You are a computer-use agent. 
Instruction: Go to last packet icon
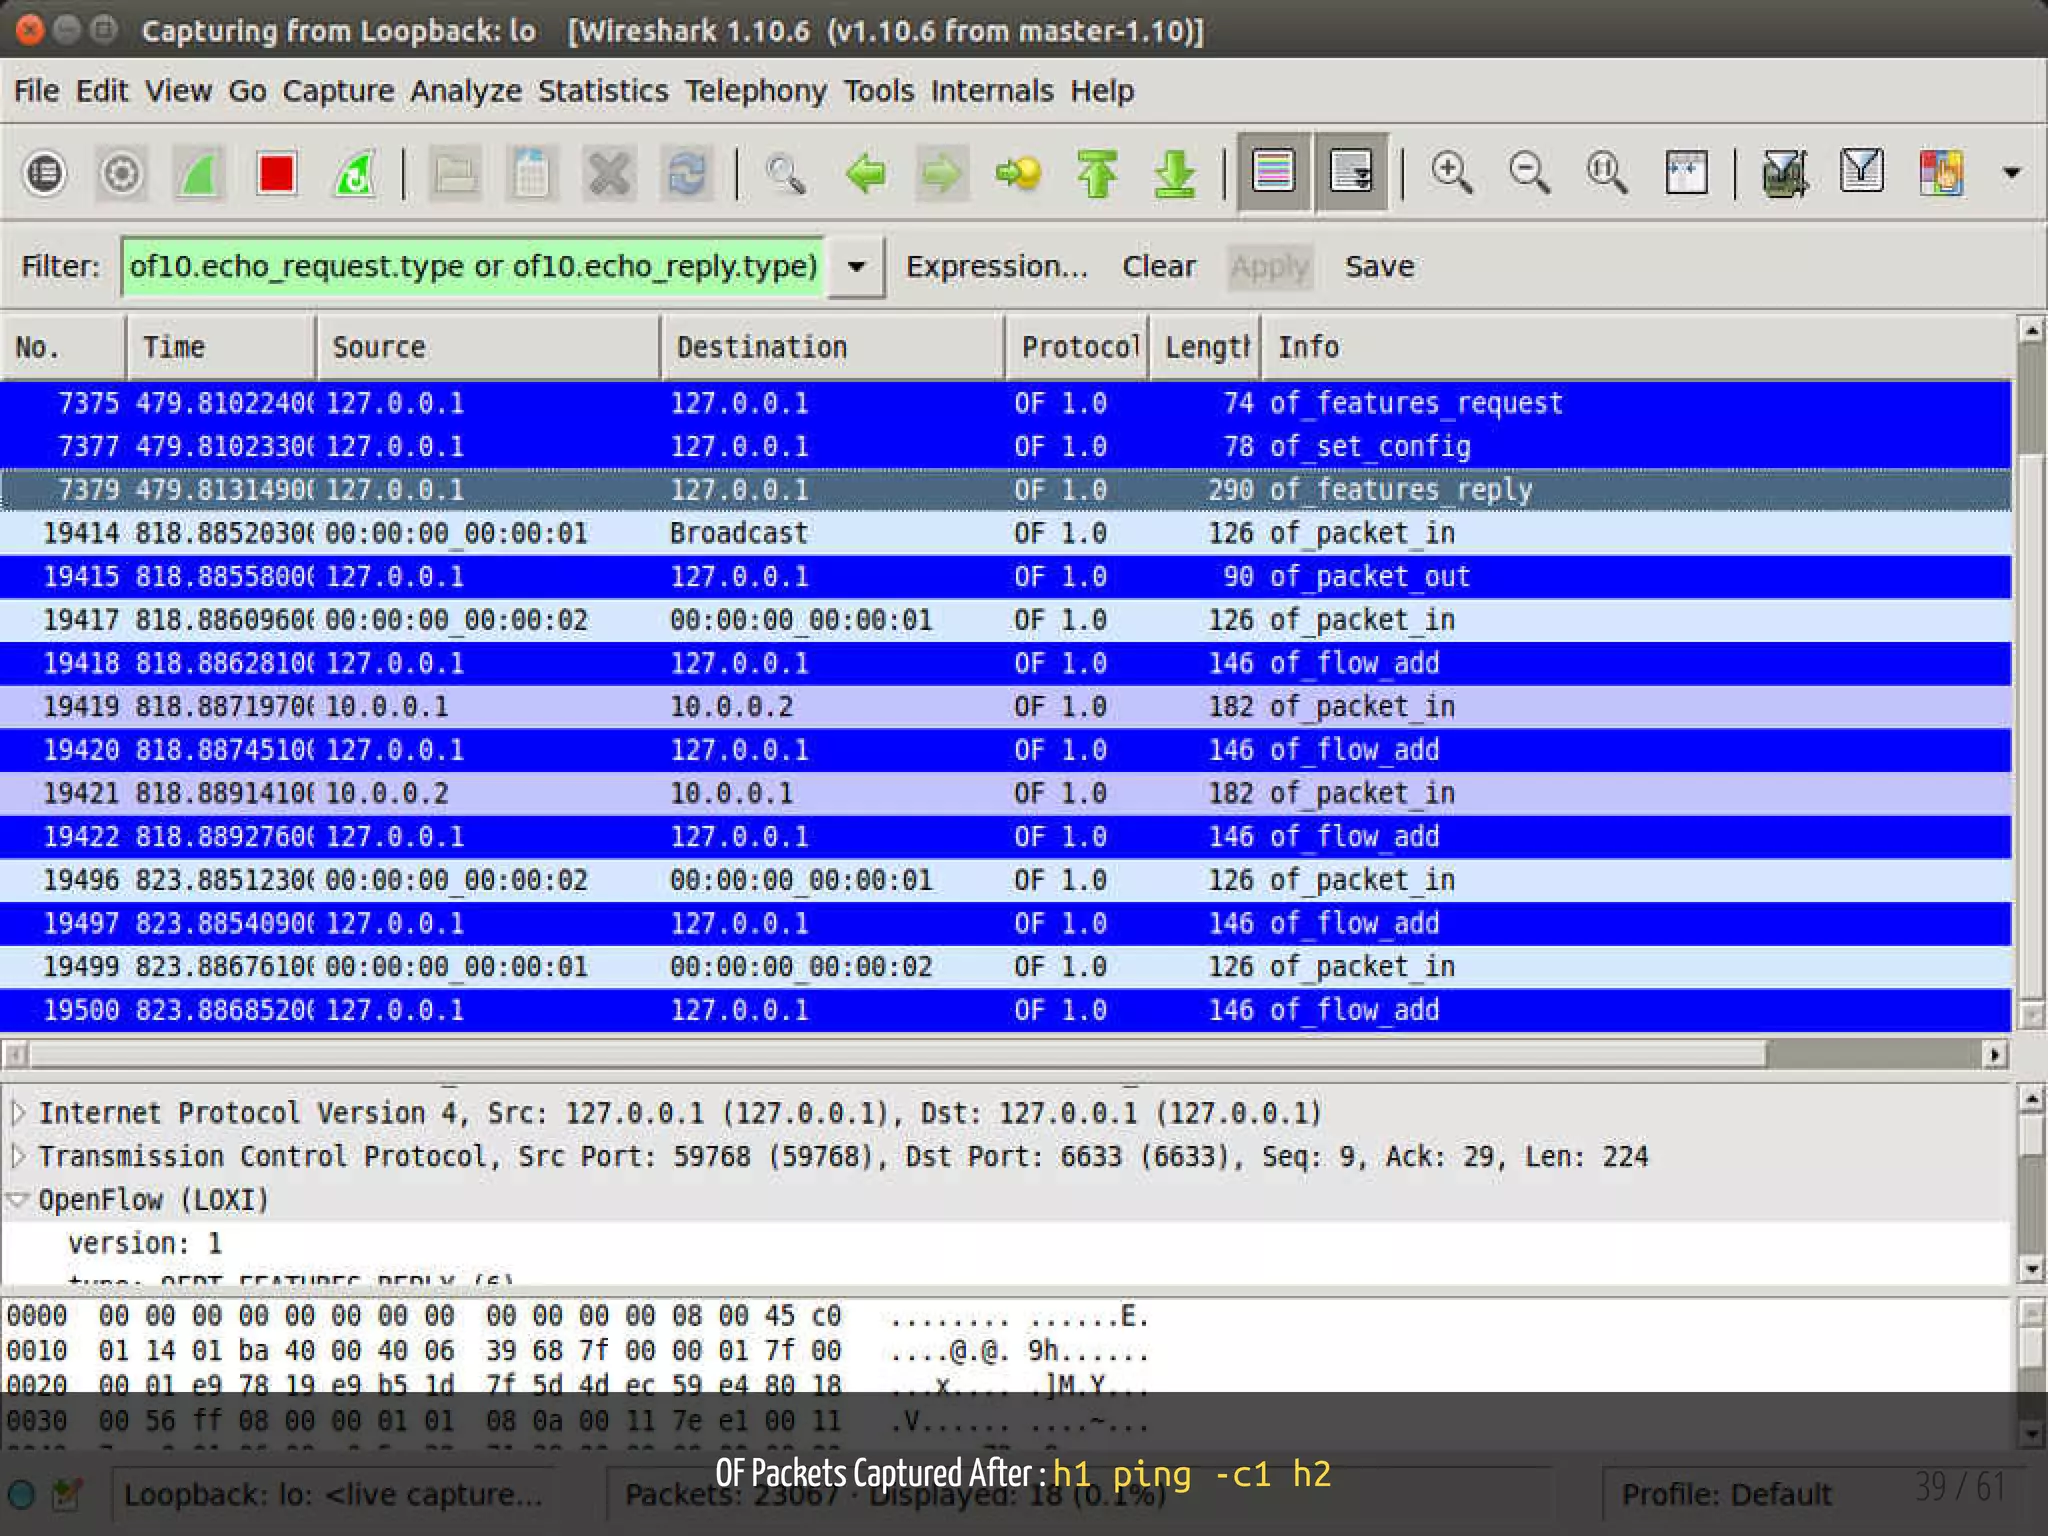(x=1175, y=174)
